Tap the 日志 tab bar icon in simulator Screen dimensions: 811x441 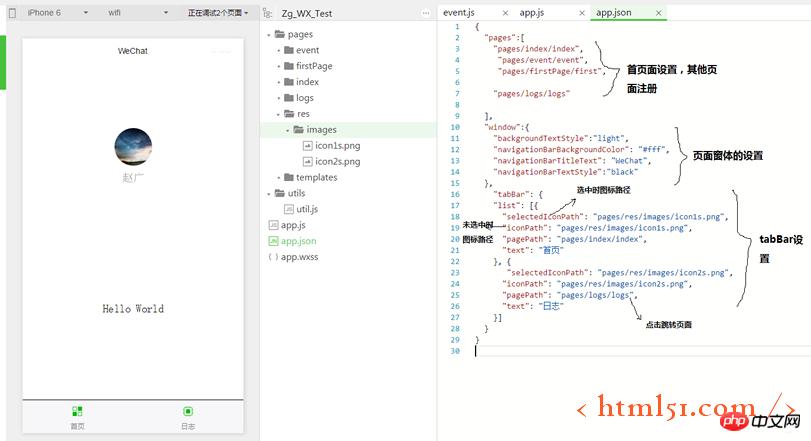click(188, 411)
